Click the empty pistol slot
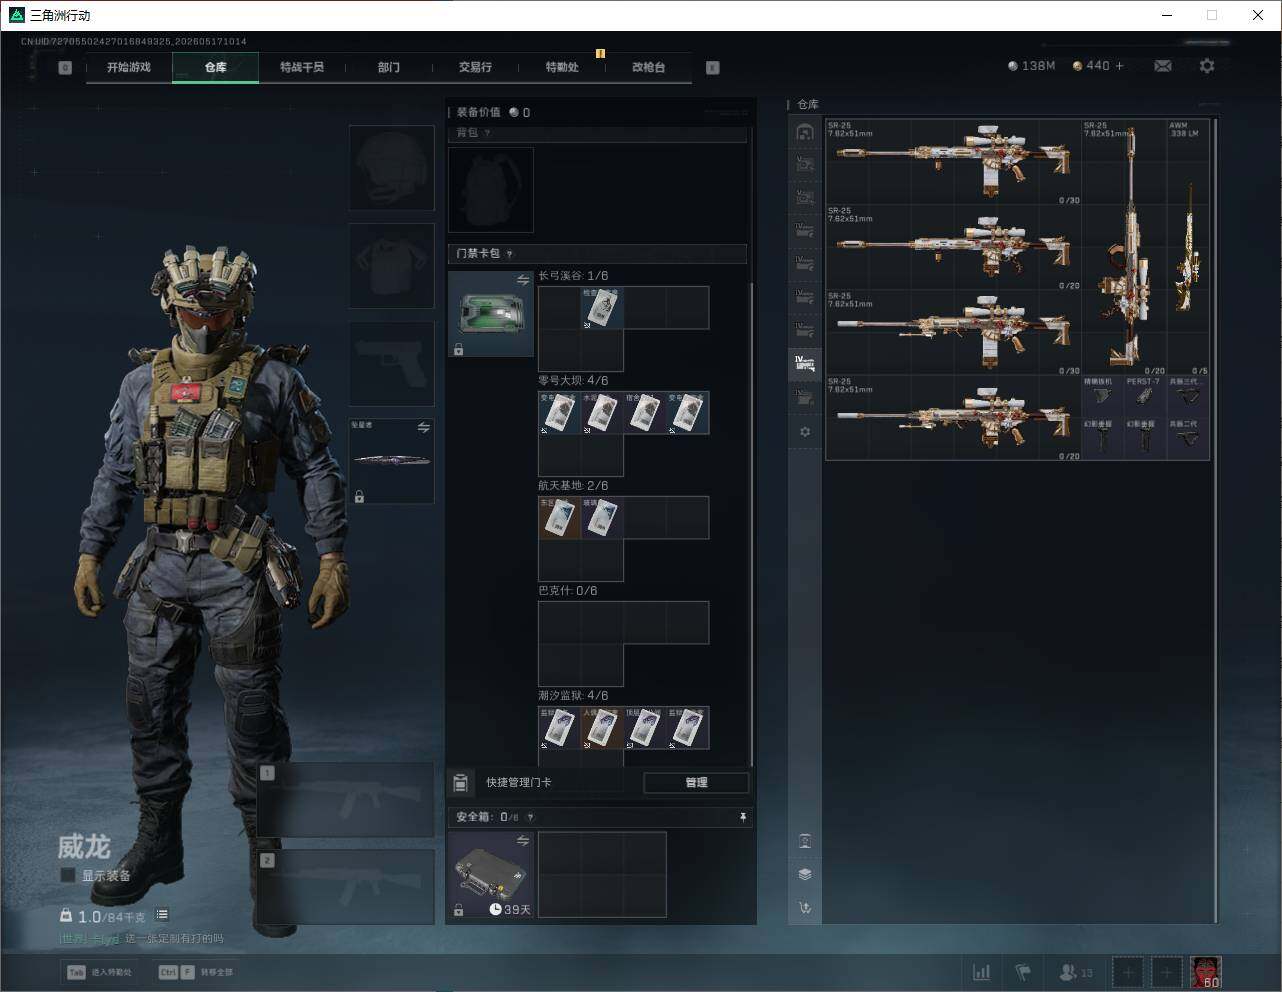 pos(391,364)
